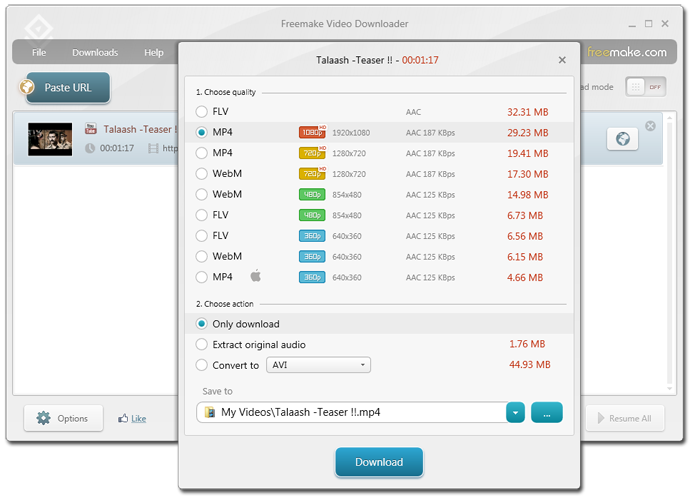Click the Like link
The height and width of the screenshot is (500, 700).
(138, 418)
